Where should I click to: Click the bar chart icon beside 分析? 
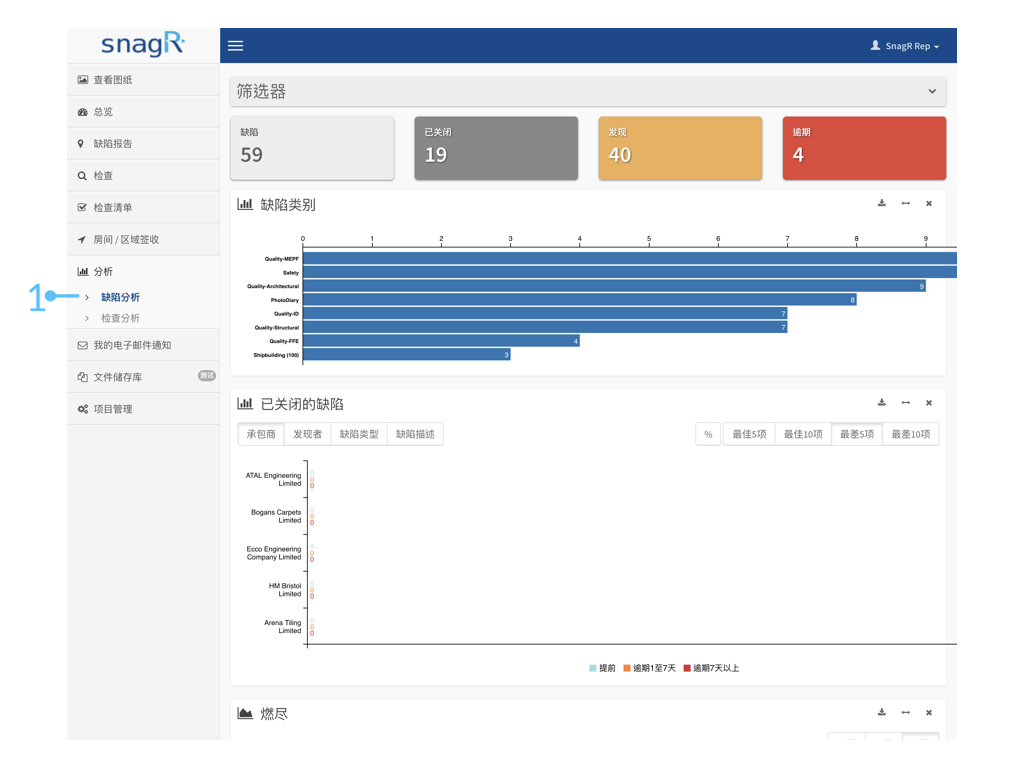click(83, 272)
